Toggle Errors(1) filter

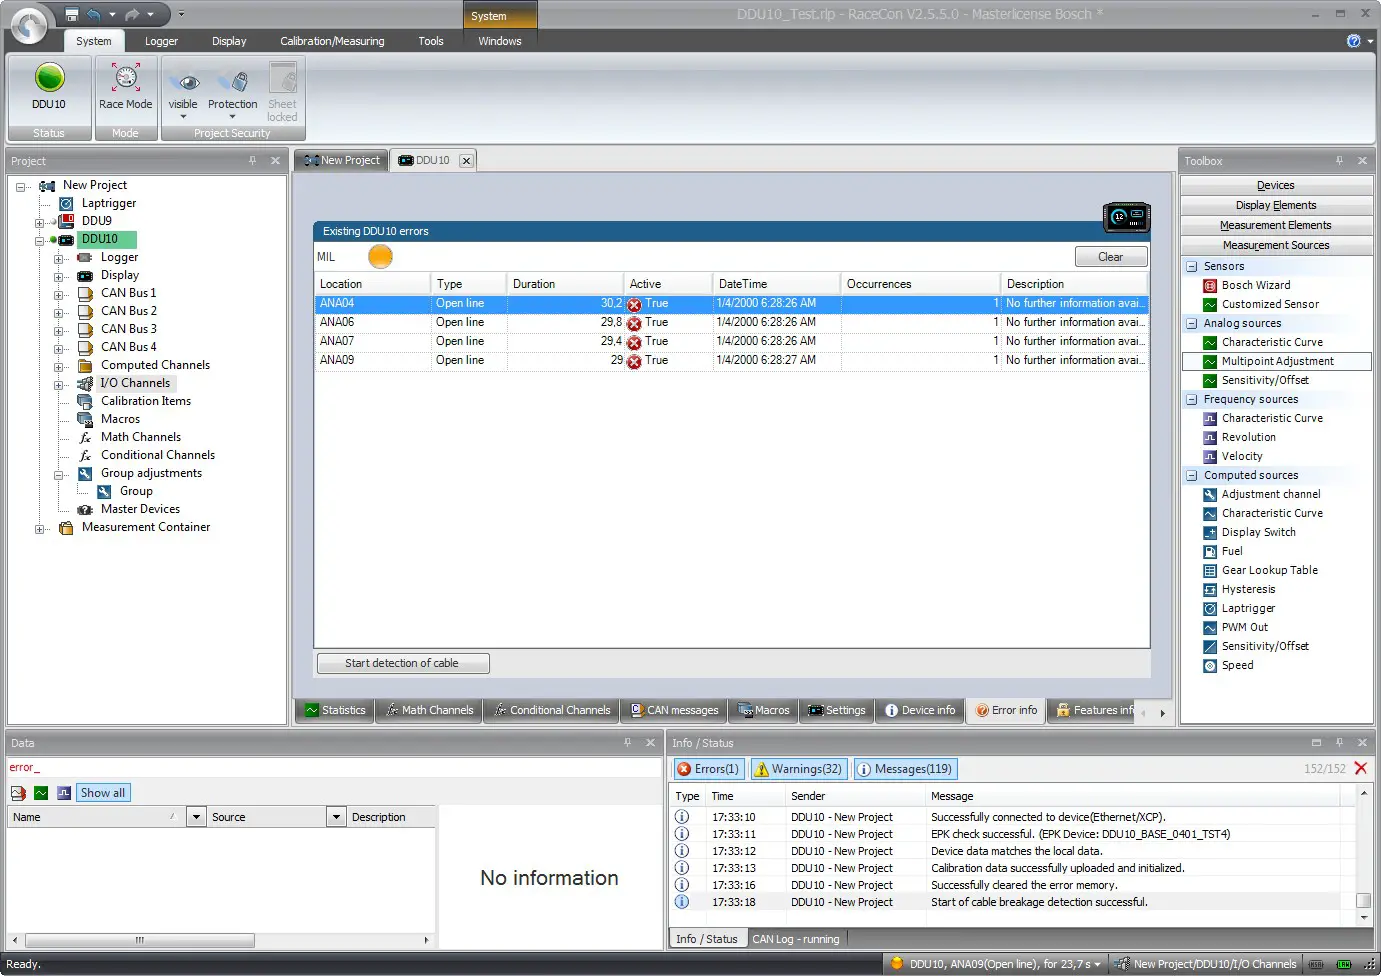click(708, 769)
